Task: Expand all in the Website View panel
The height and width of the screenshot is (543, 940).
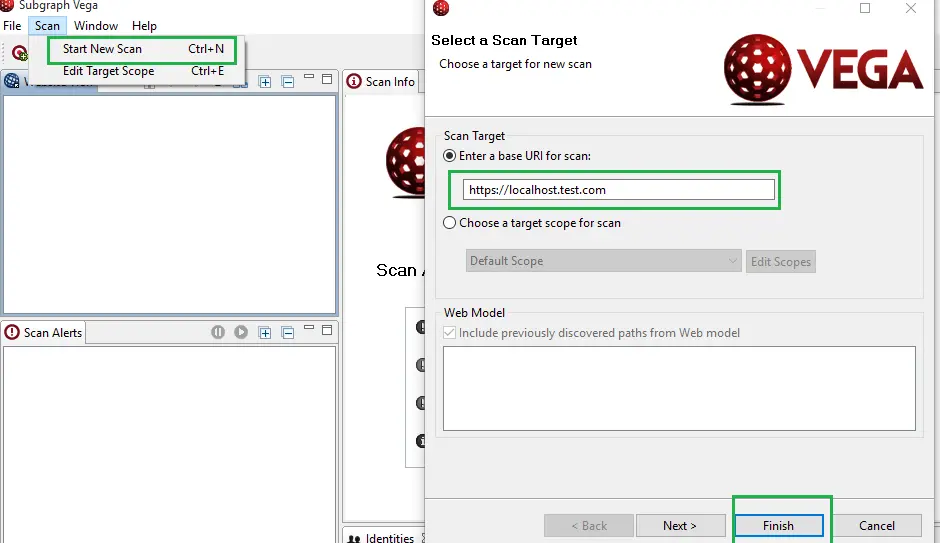Action: (265, 82)
